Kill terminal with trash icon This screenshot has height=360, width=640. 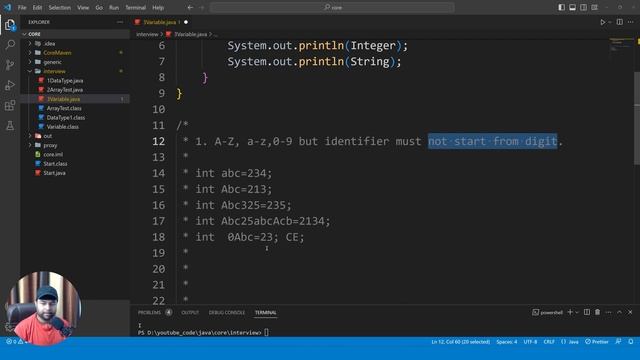point(598,312)
